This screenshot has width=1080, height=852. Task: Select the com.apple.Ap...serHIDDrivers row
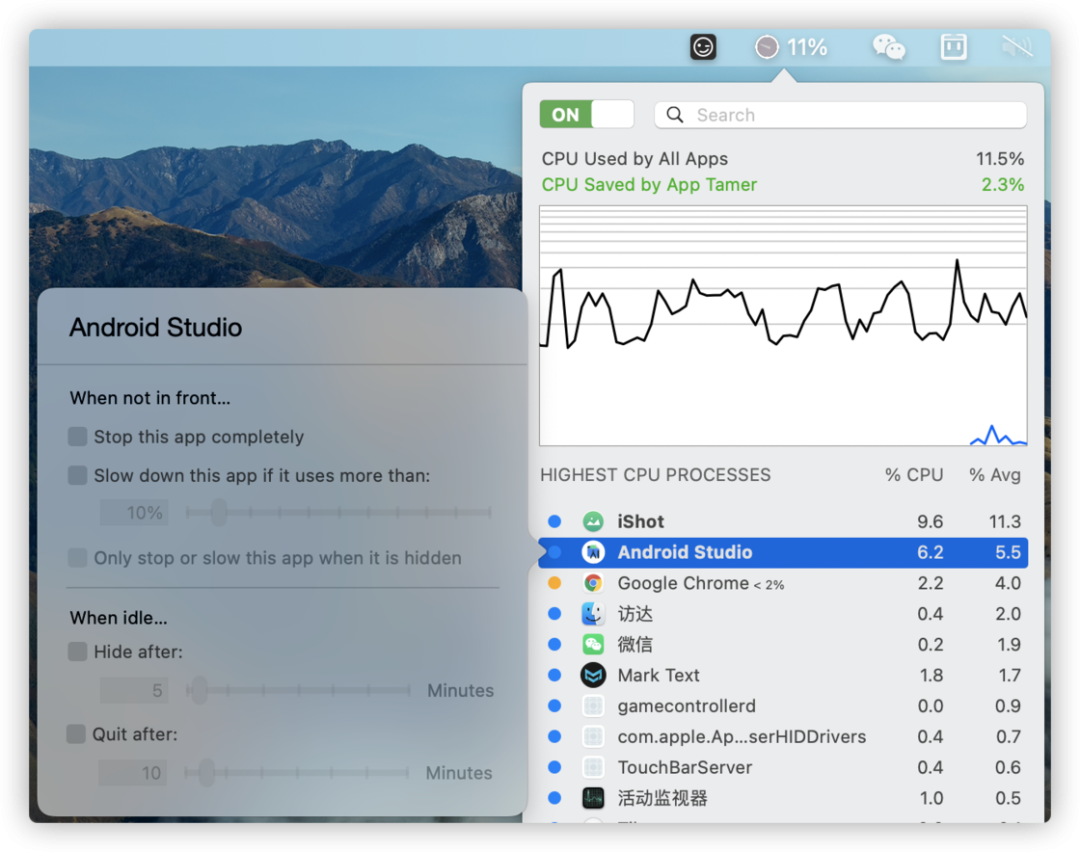783,737
